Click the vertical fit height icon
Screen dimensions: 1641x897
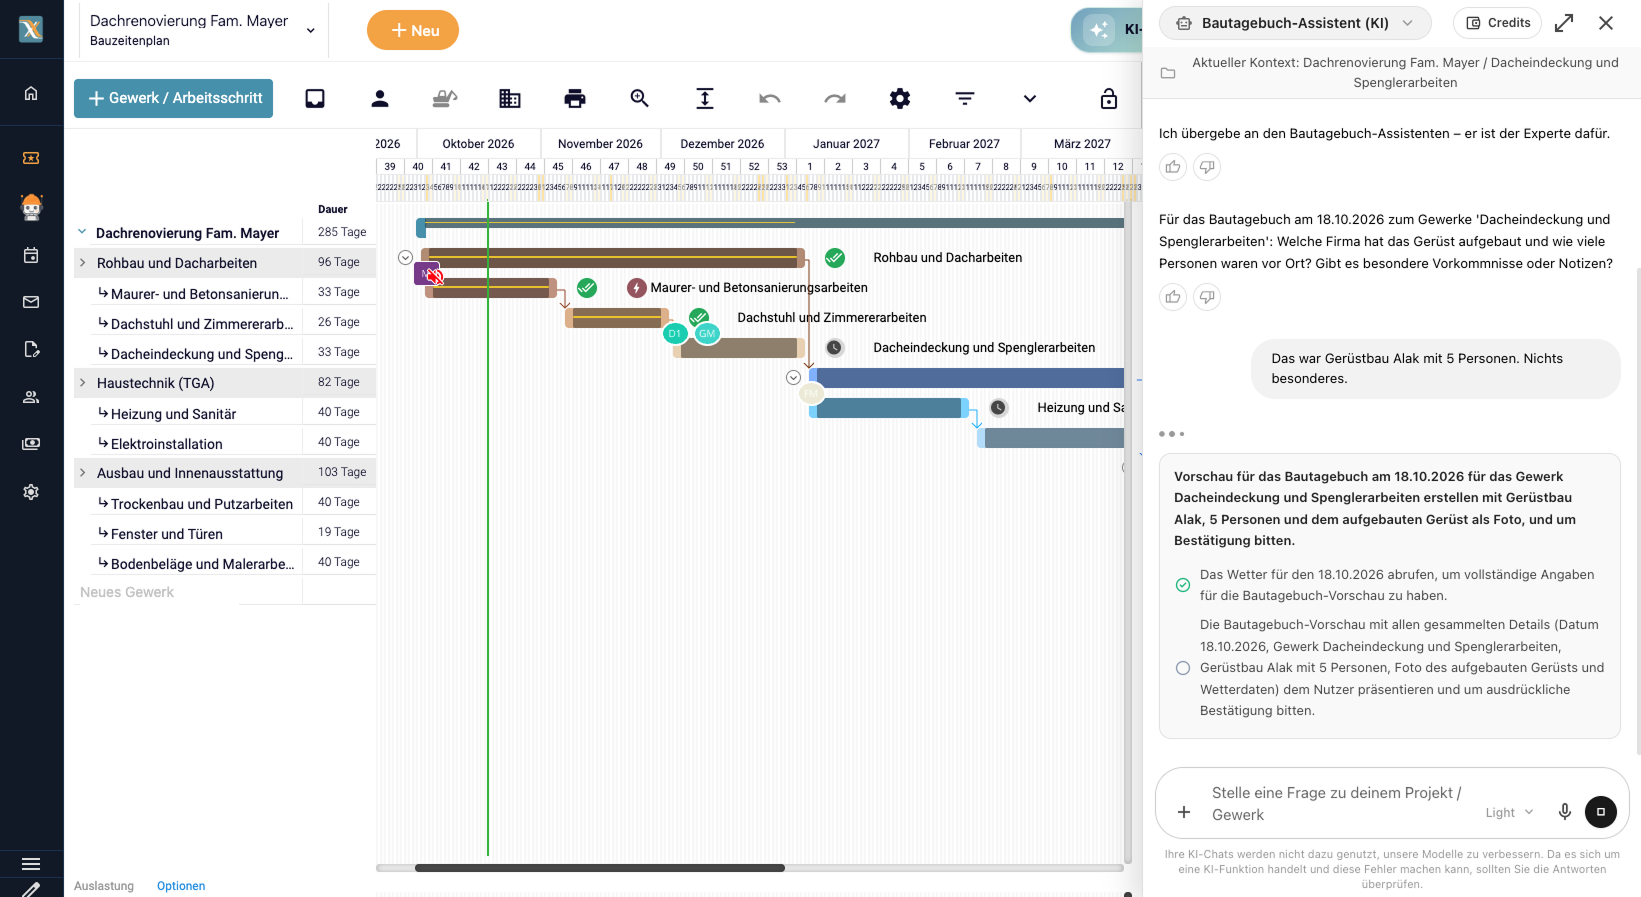705,98
